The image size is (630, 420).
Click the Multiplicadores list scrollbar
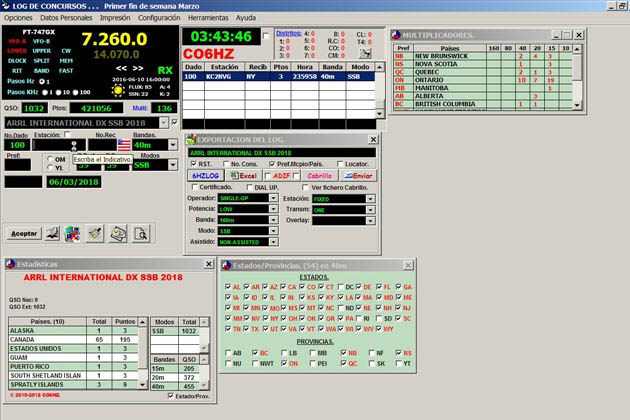[x=577, y=77]
